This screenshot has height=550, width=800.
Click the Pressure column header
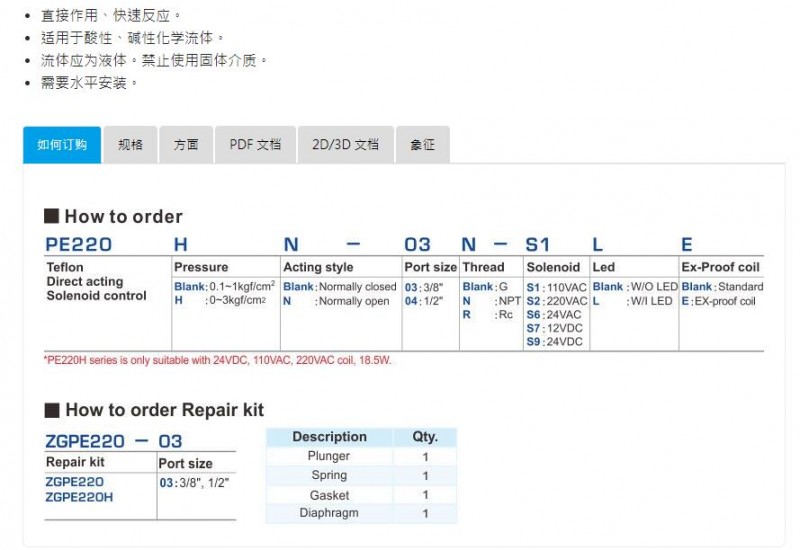201,267
